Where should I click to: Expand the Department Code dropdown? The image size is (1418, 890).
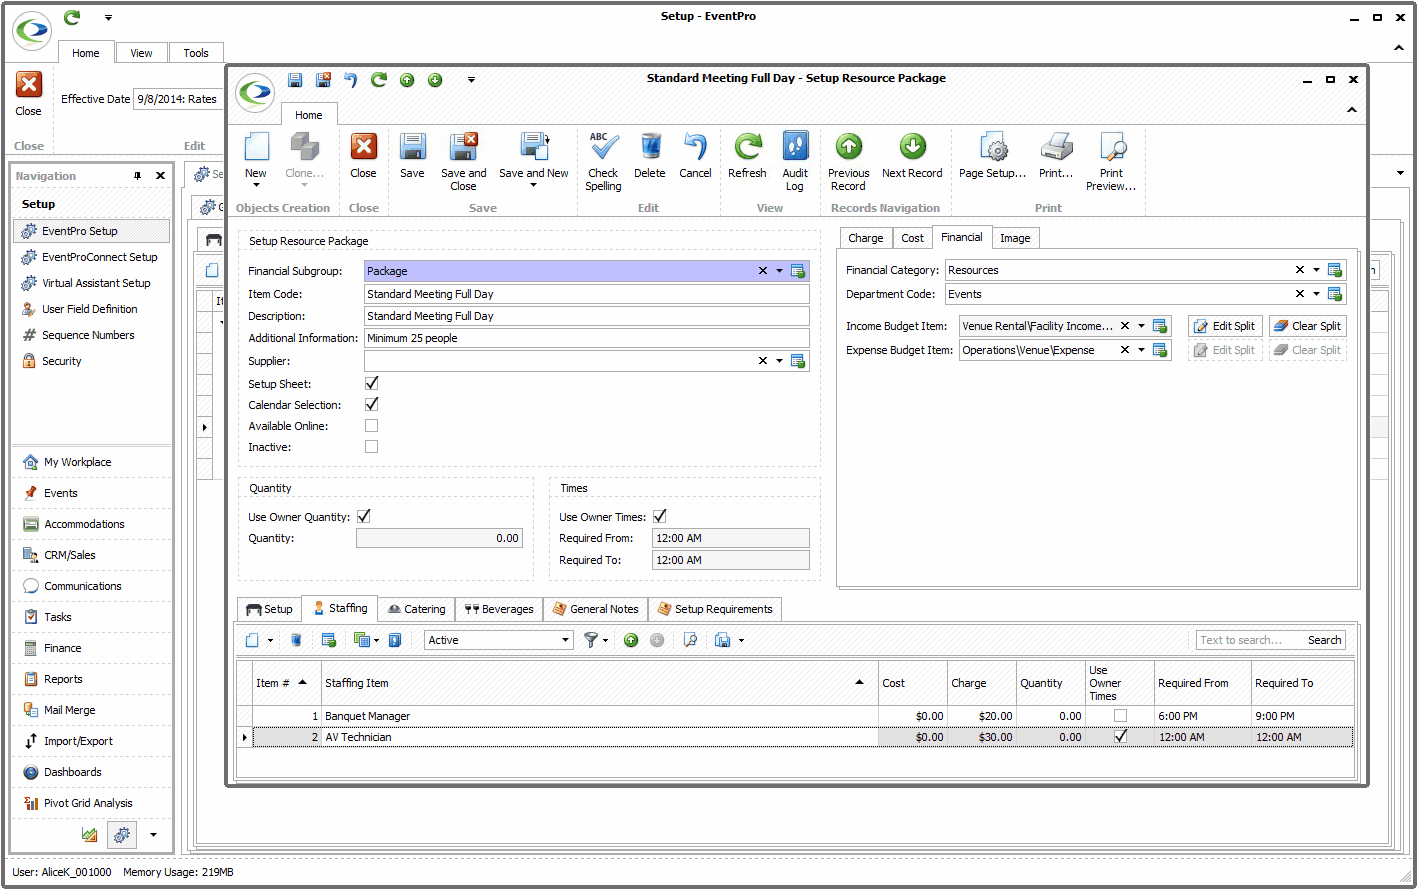[x=1316, y=294]
